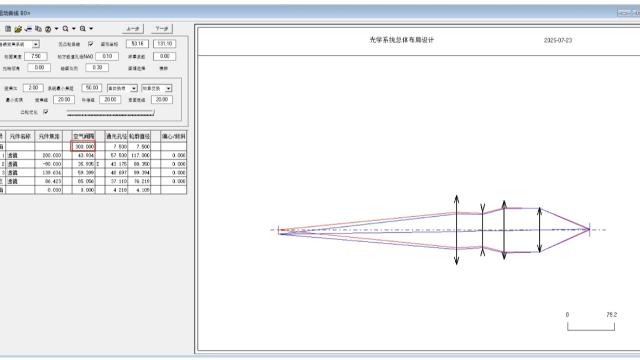This screenshot has height=360, width=640.
Task: Click the NA input field showing 0.10
Action: [107, 56]
